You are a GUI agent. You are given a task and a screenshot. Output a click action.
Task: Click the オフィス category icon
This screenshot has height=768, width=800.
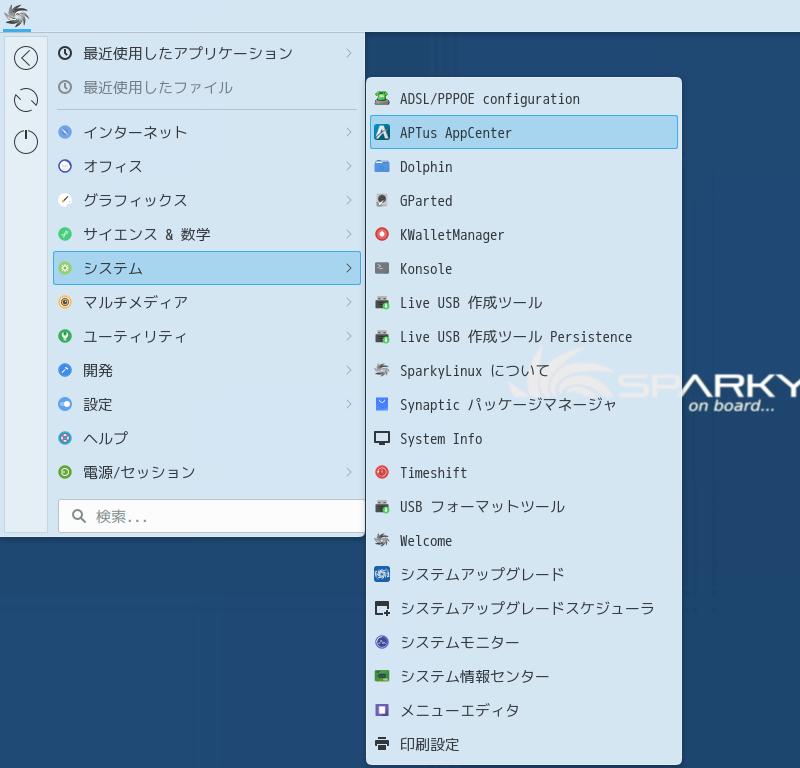[x=65, y=166]
